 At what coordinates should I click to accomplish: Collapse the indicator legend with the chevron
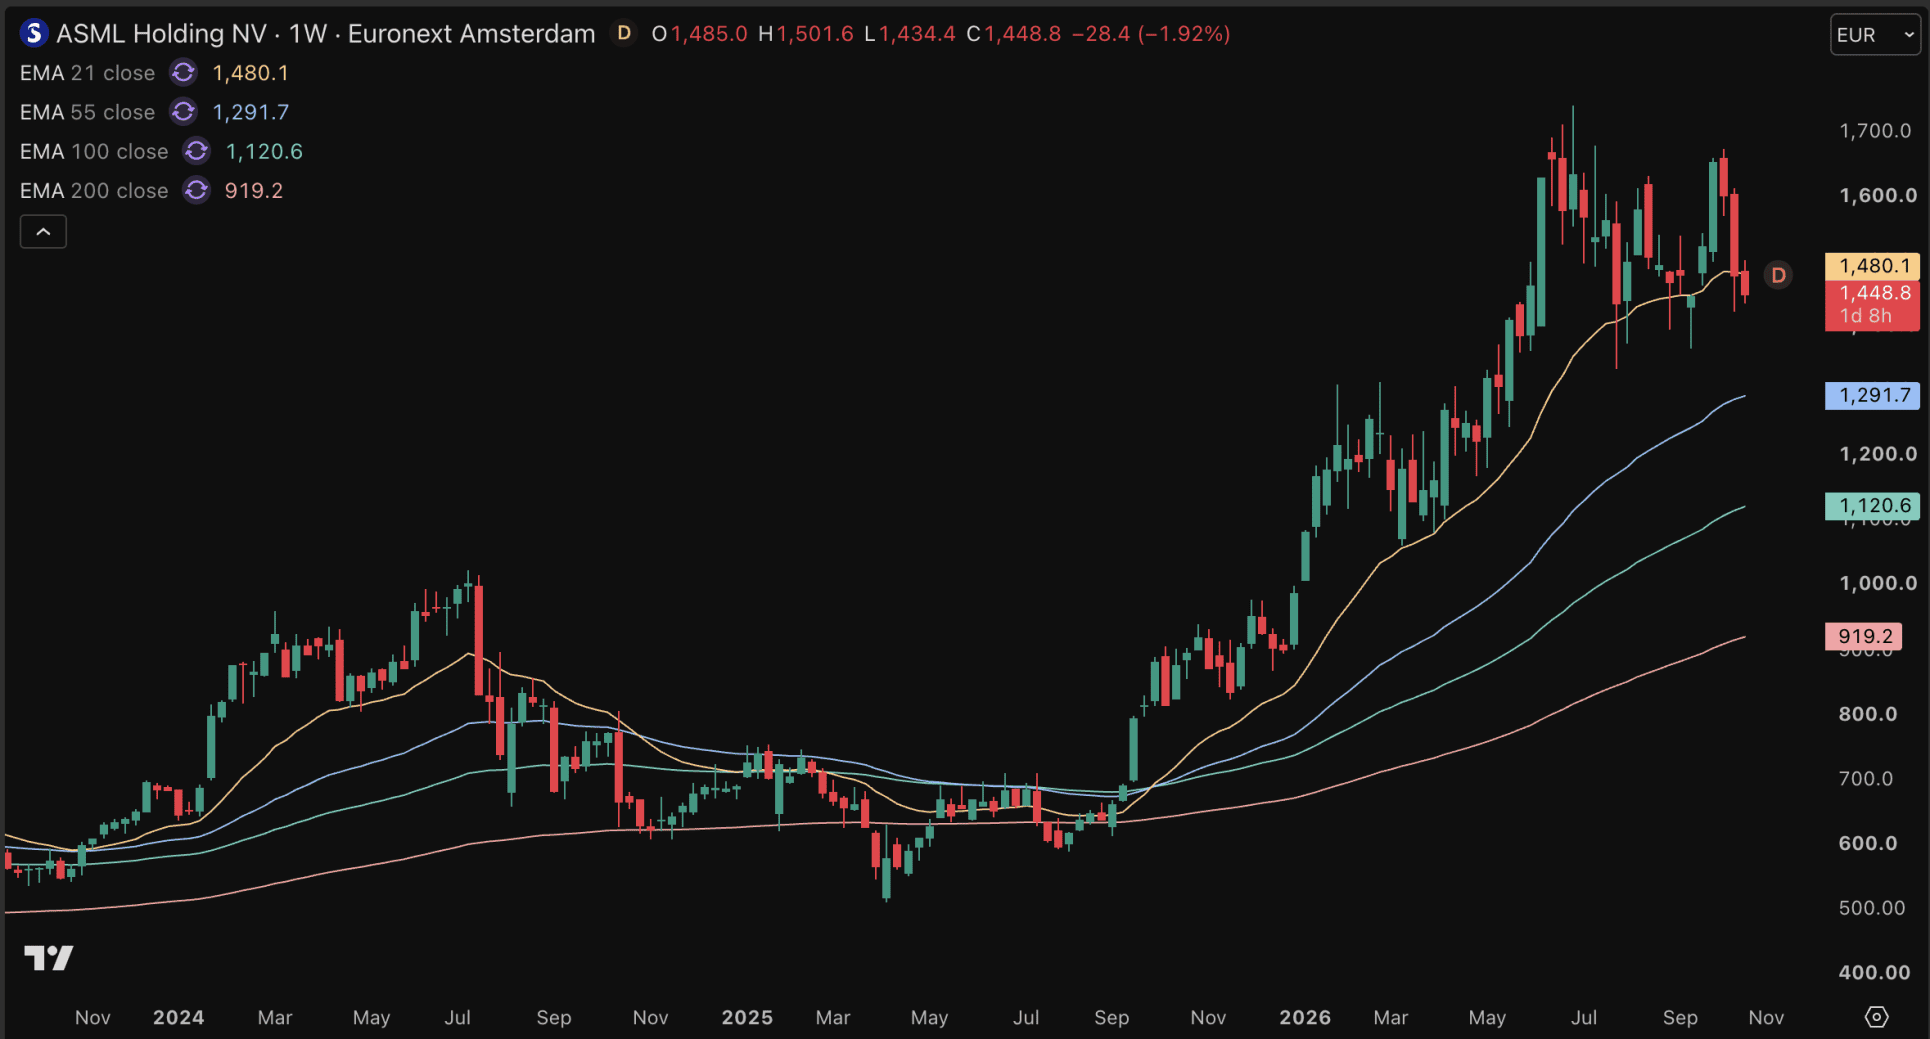click(43, 232)
